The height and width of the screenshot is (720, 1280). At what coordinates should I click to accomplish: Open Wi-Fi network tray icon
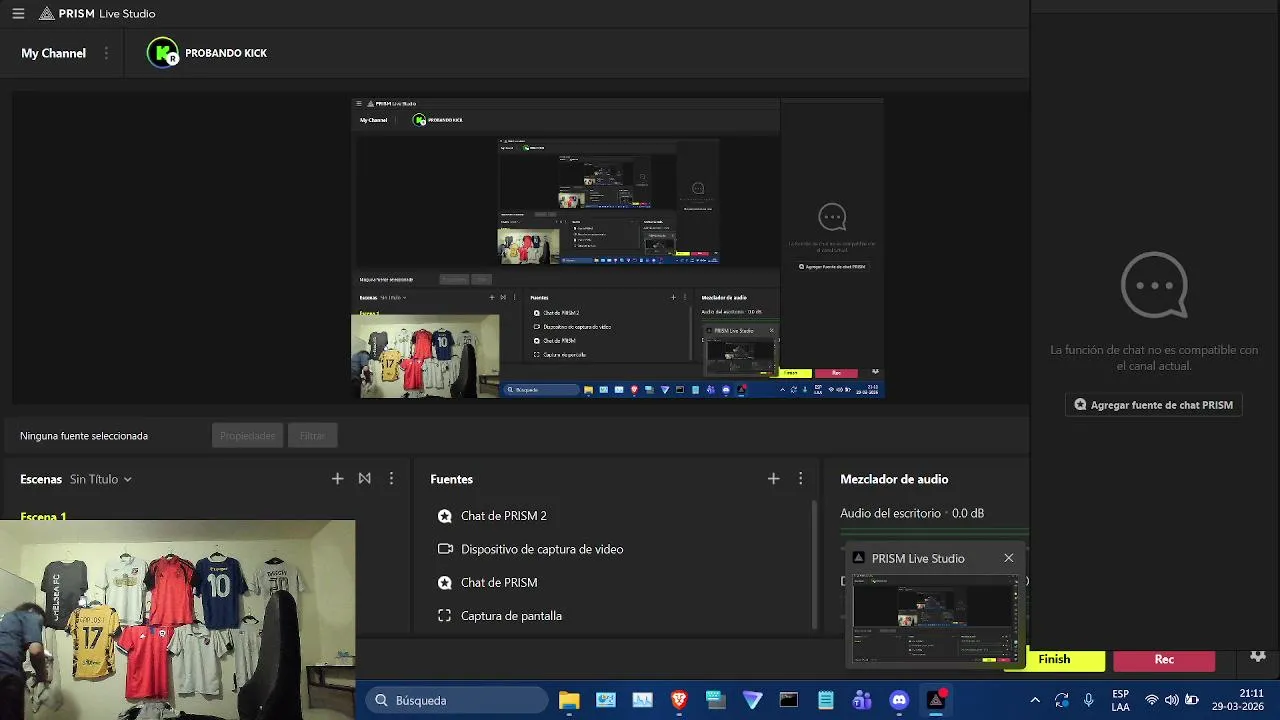pyautogui.click(x=1152, y=700)
